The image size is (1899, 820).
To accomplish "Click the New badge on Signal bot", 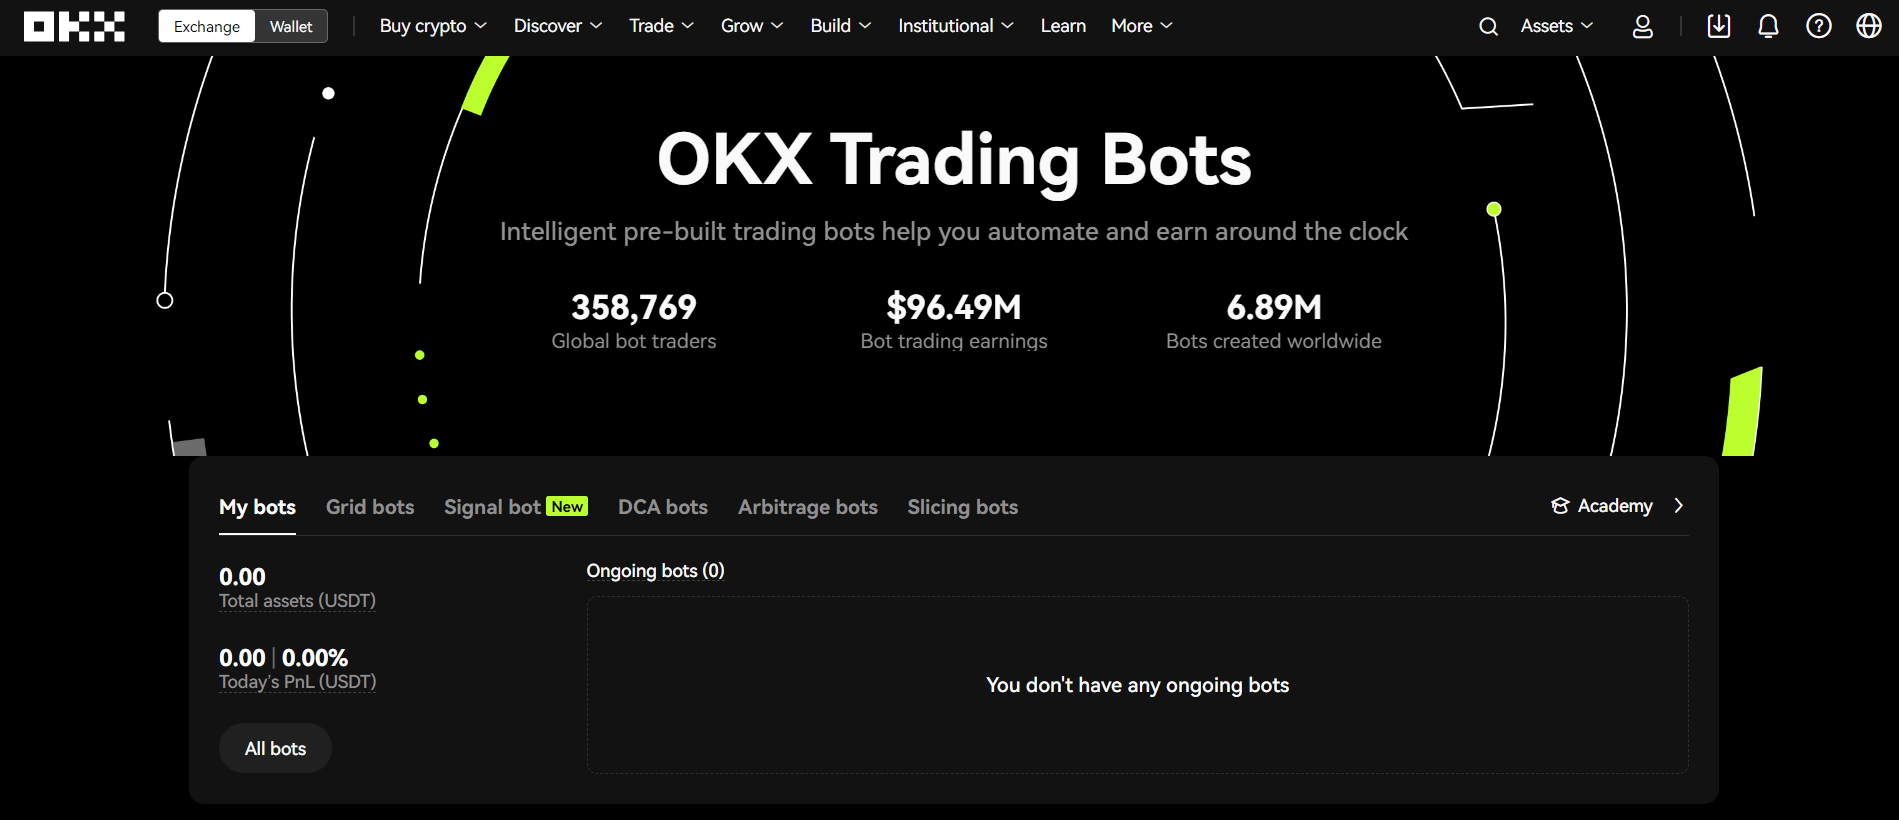I will click(567, 506).
